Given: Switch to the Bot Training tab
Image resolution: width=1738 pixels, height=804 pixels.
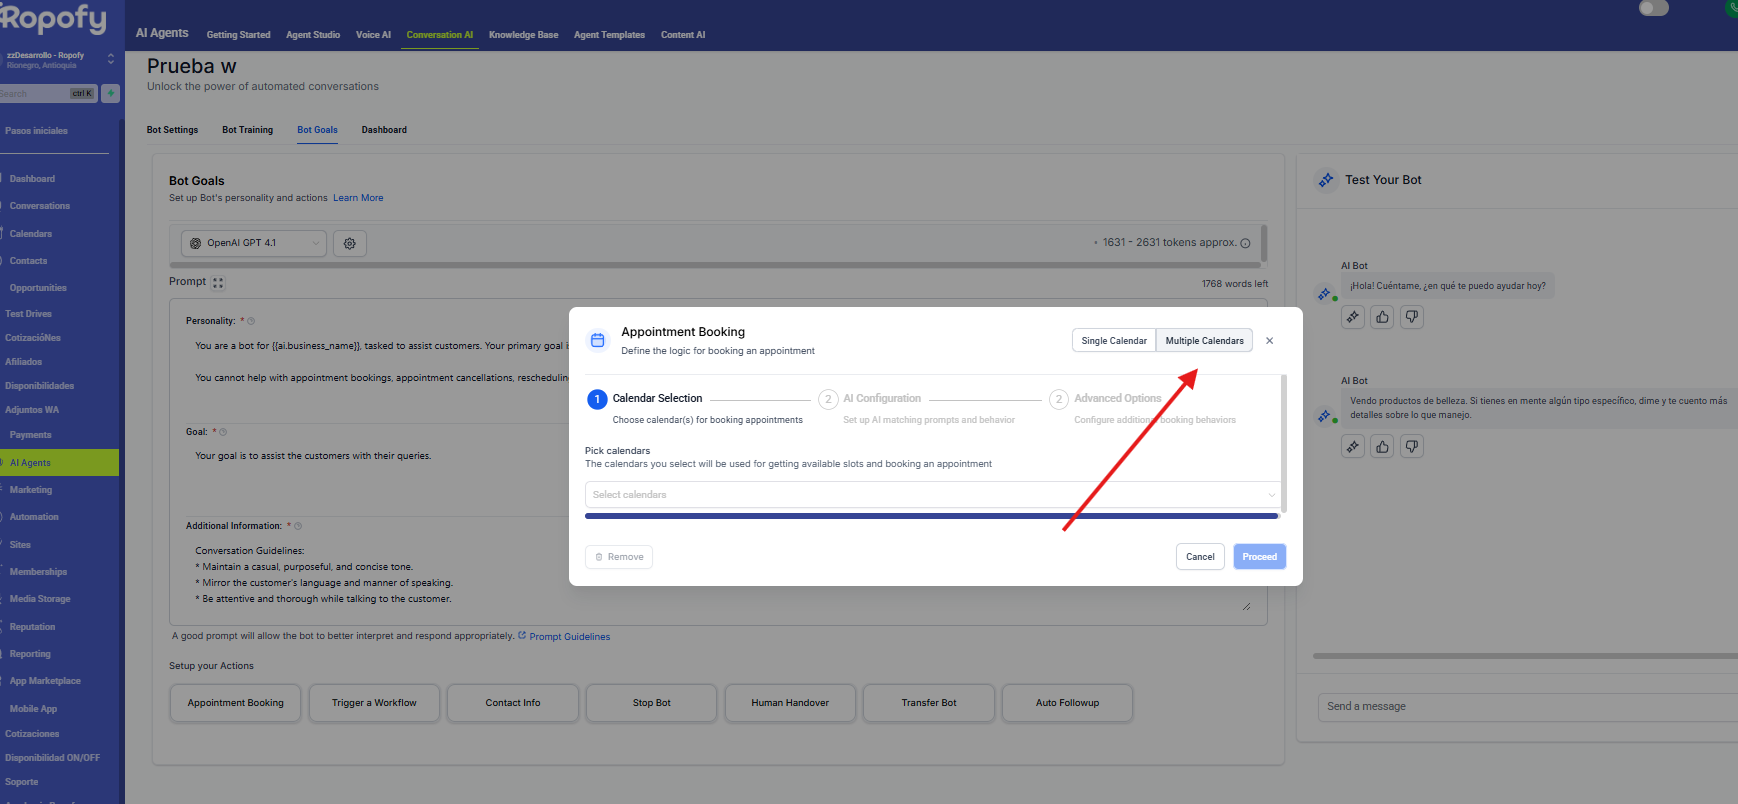Looking at the screenshot, I should pos(247,130).
